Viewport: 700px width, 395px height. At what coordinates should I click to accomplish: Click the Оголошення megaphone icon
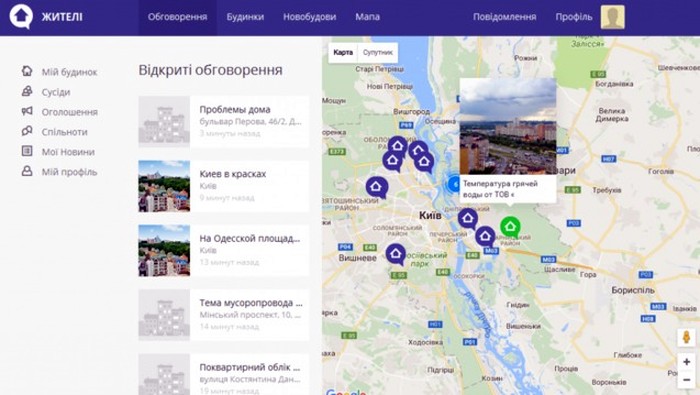coord(27,111)
